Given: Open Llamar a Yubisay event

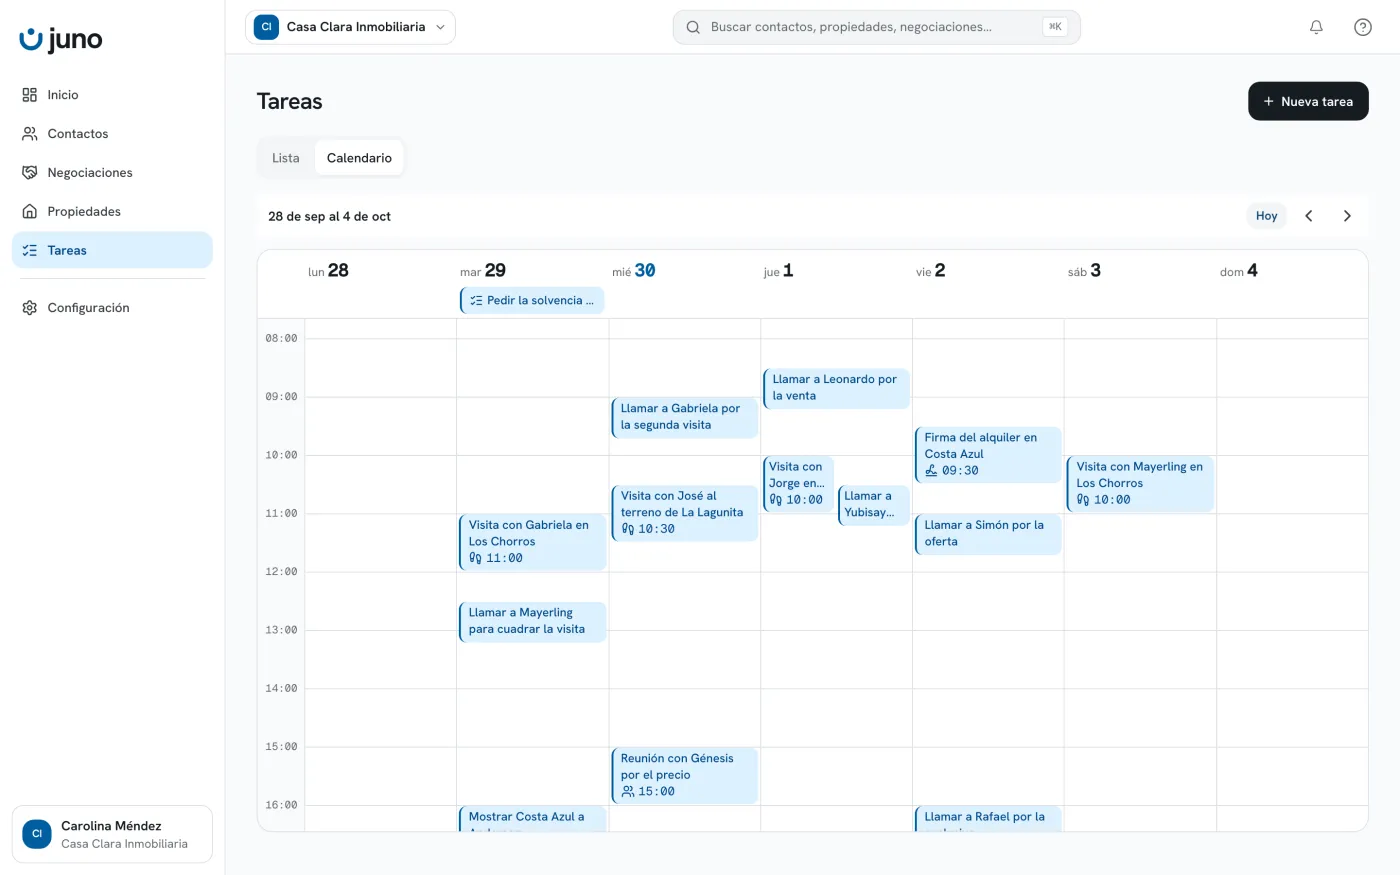Looking at the screenshot, I should (874, 504).
